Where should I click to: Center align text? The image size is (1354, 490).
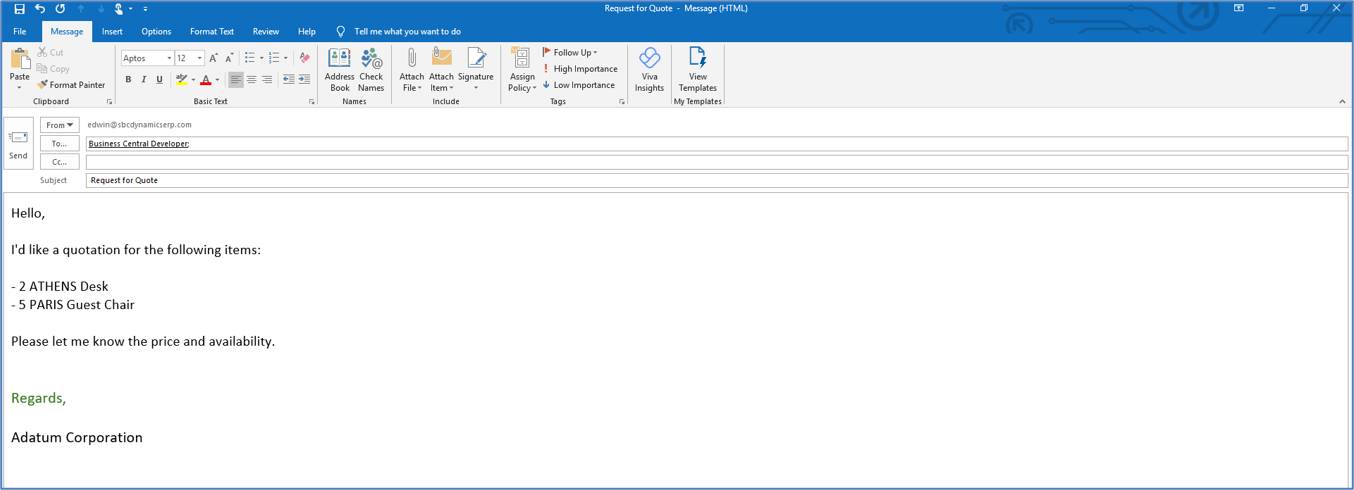pyautogui.click(x=251, y=80)
